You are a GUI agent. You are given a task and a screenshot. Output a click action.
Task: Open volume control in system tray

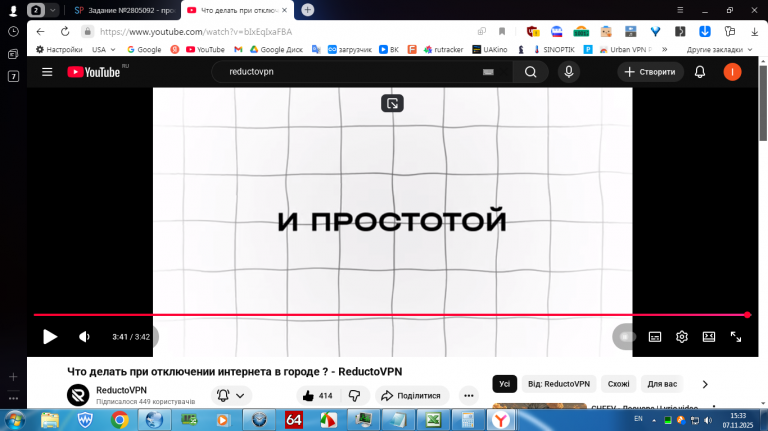point(708,420)
